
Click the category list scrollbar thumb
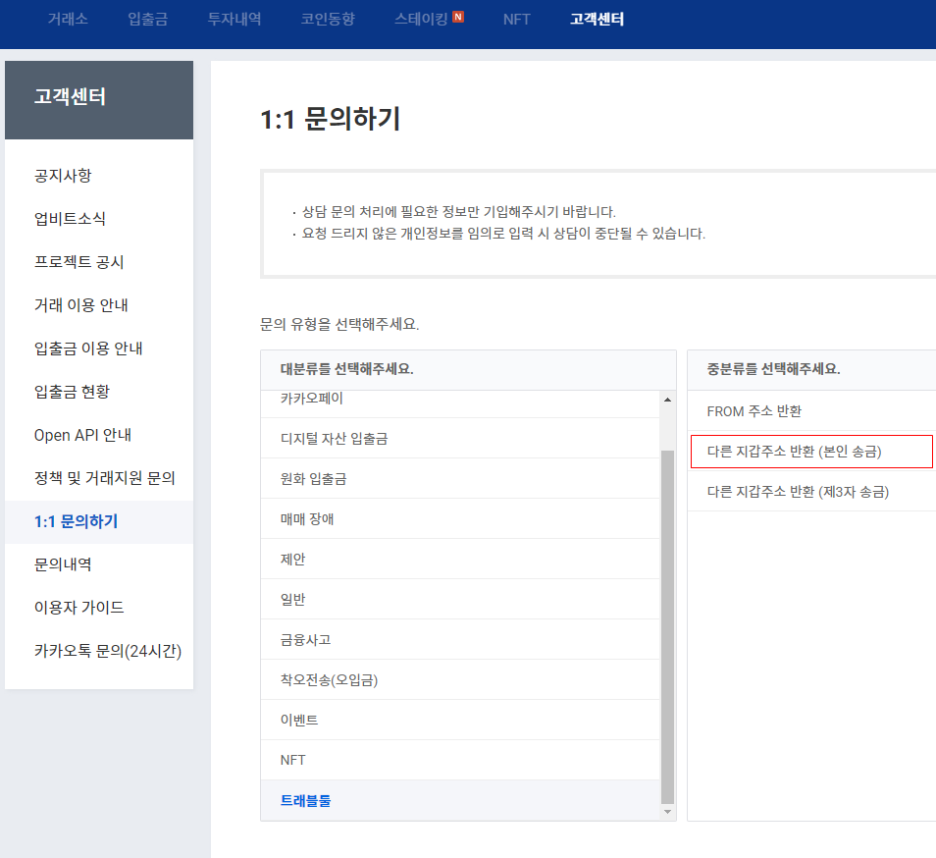(667, 627)
